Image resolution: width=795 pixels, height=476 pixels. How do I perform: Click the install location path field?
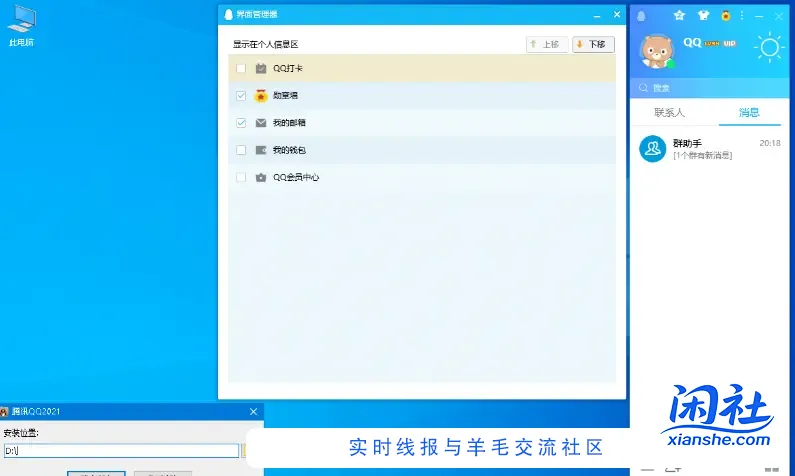(120, 451)
